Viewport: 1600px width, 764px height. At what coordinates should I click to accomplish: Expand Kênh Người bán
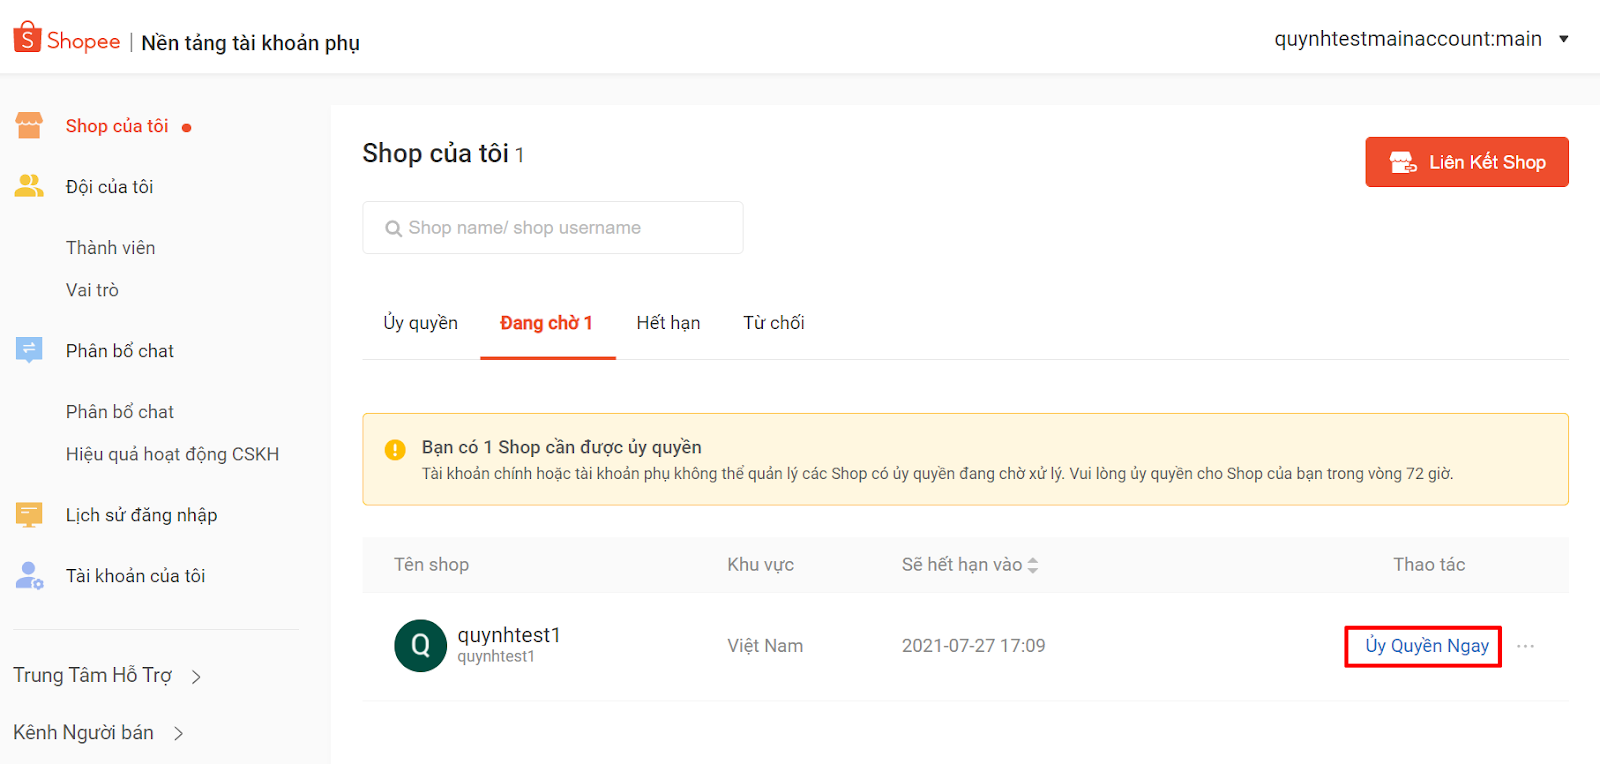[x=178, y=734]
